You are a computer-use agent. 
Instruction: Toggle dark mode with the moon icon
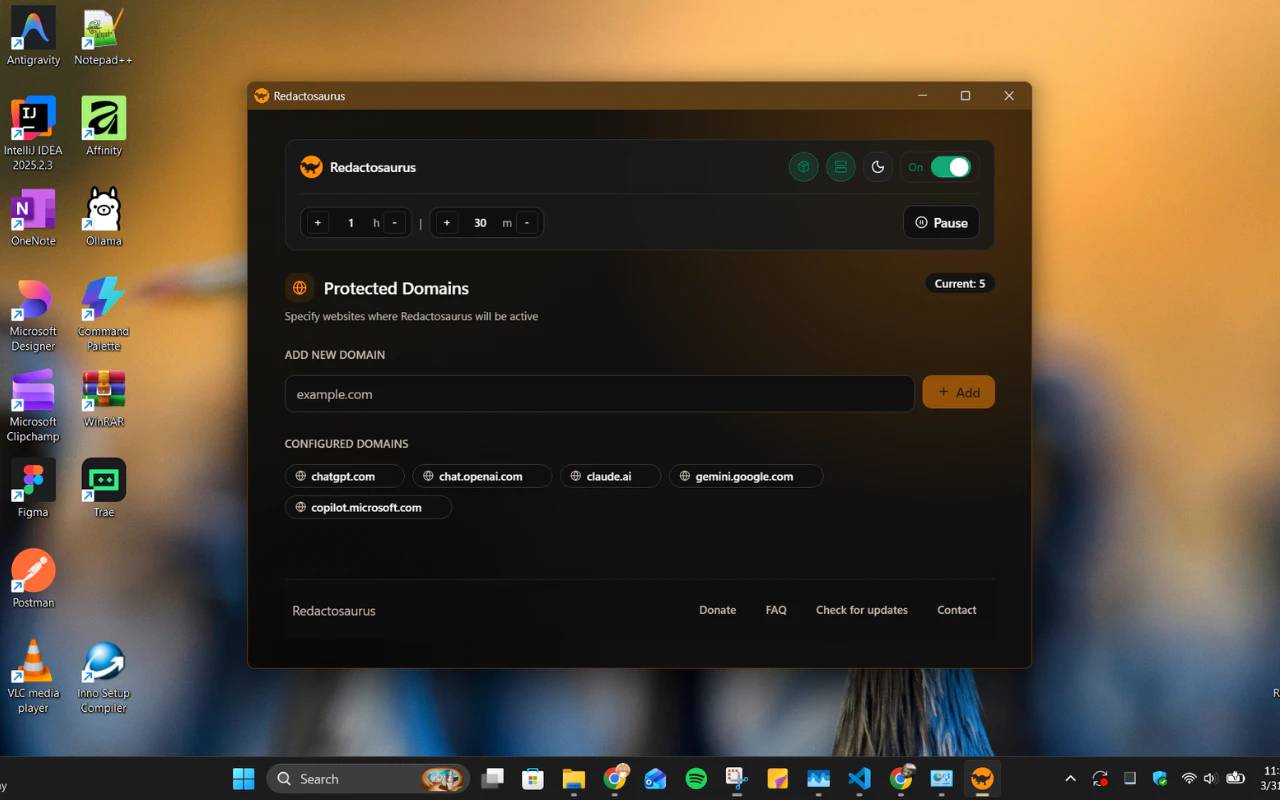click(877, 167)
